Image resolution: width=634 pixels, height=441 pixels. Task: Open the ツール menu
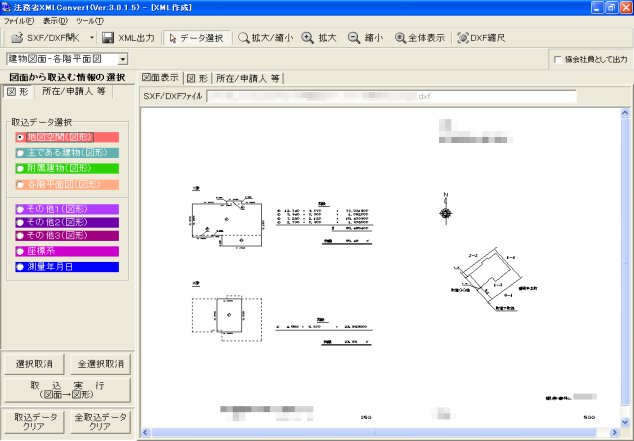(90, 21)
